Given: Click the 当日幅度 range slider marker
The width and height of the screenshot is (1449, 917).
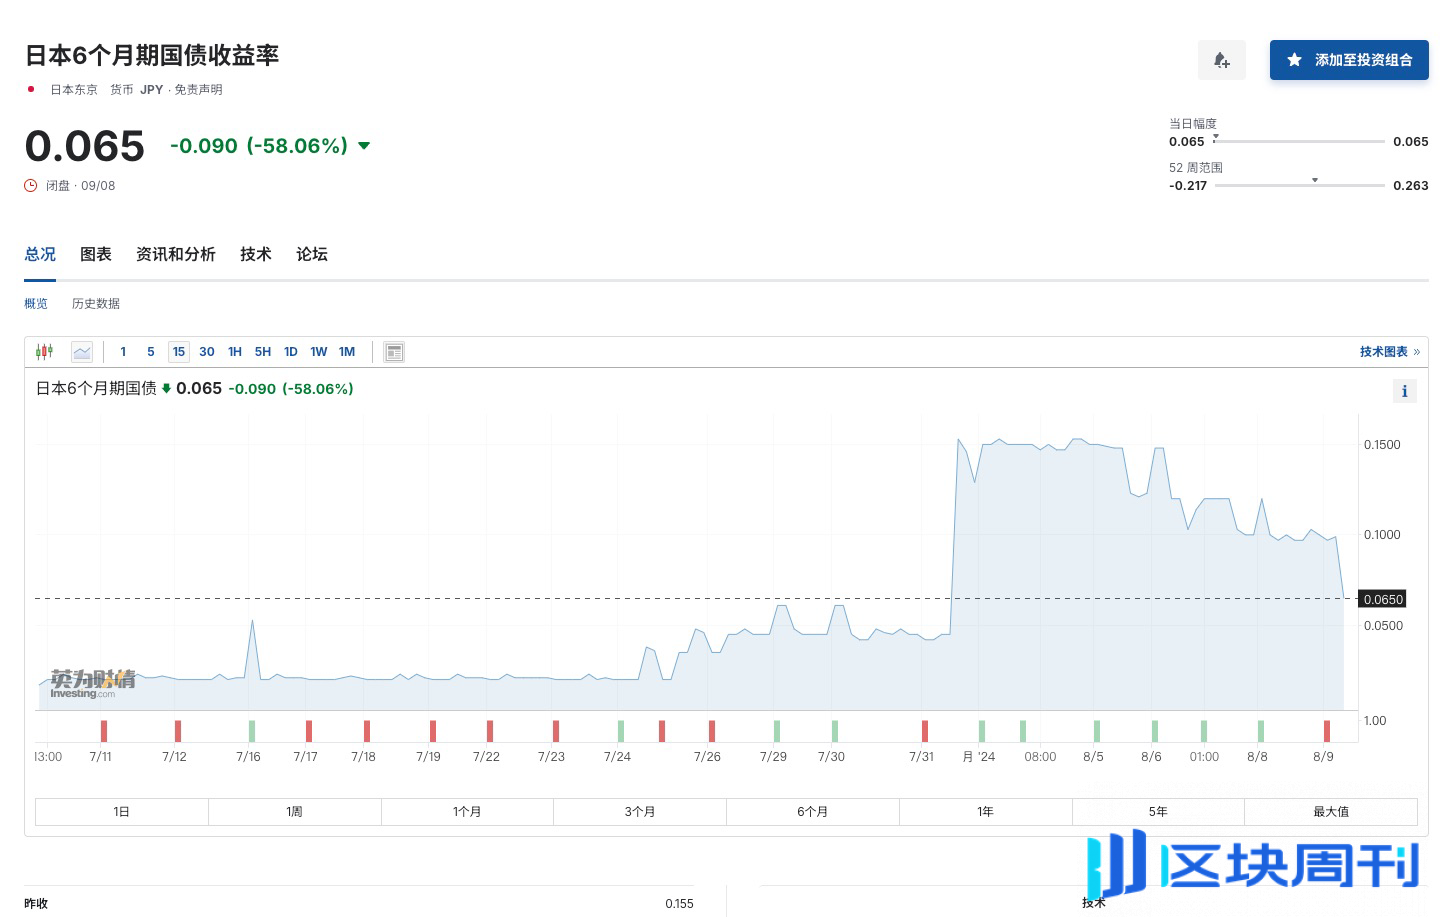Looking at the screenshot, I should [x=1216, y=136].
